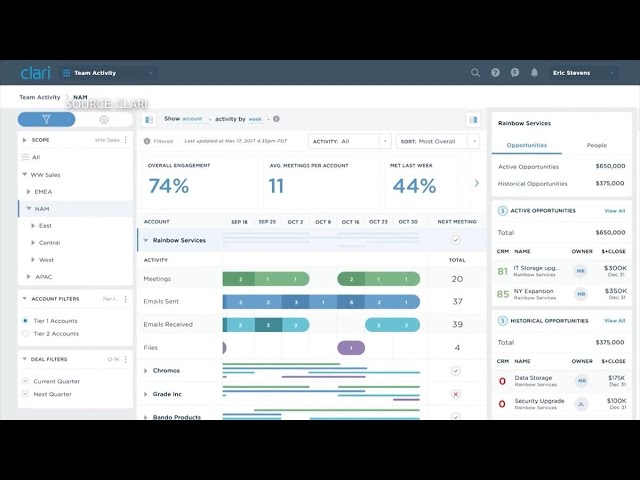Expand the East region node
The height and width of the screenshot is (480, 640).
tap(33, 225)
